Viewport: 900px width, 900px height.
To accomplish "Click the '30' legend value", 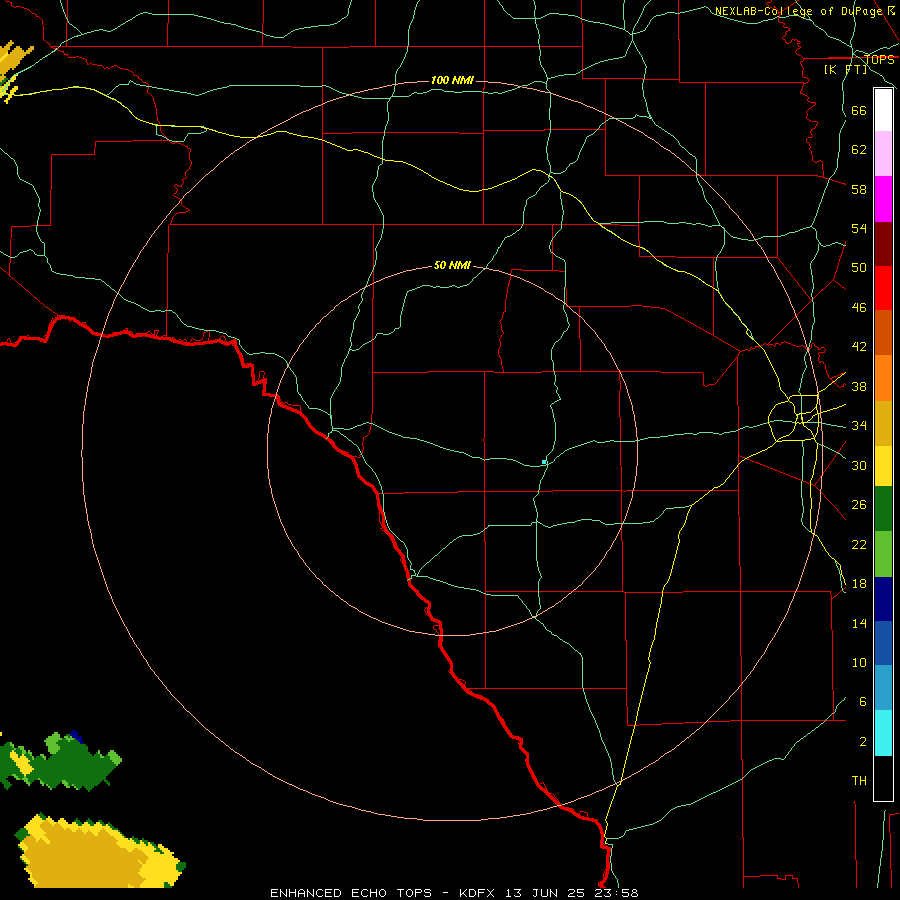I will (x=859, y=465).
